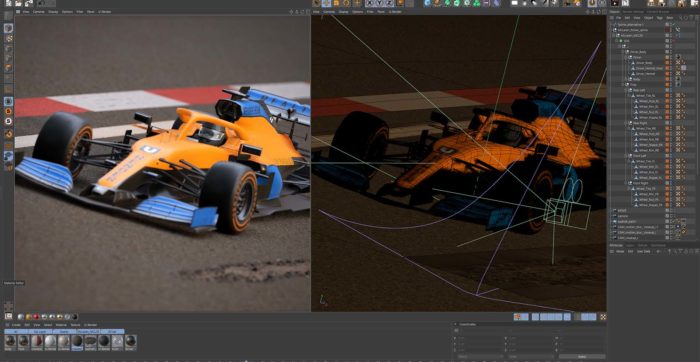Click orange layer color of Driver_Helmet row
Viewport: 700px width, 362px height.
click(x=667, y=74)
